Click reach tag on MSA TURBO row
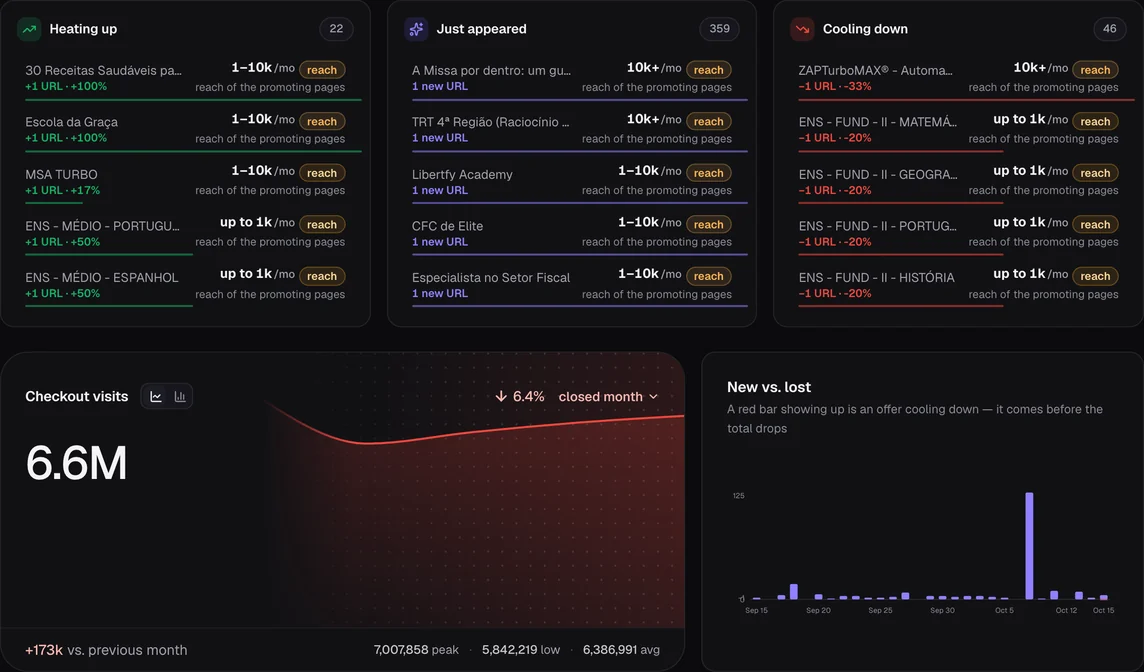The image size is (1144, 672). coord(322,173)
